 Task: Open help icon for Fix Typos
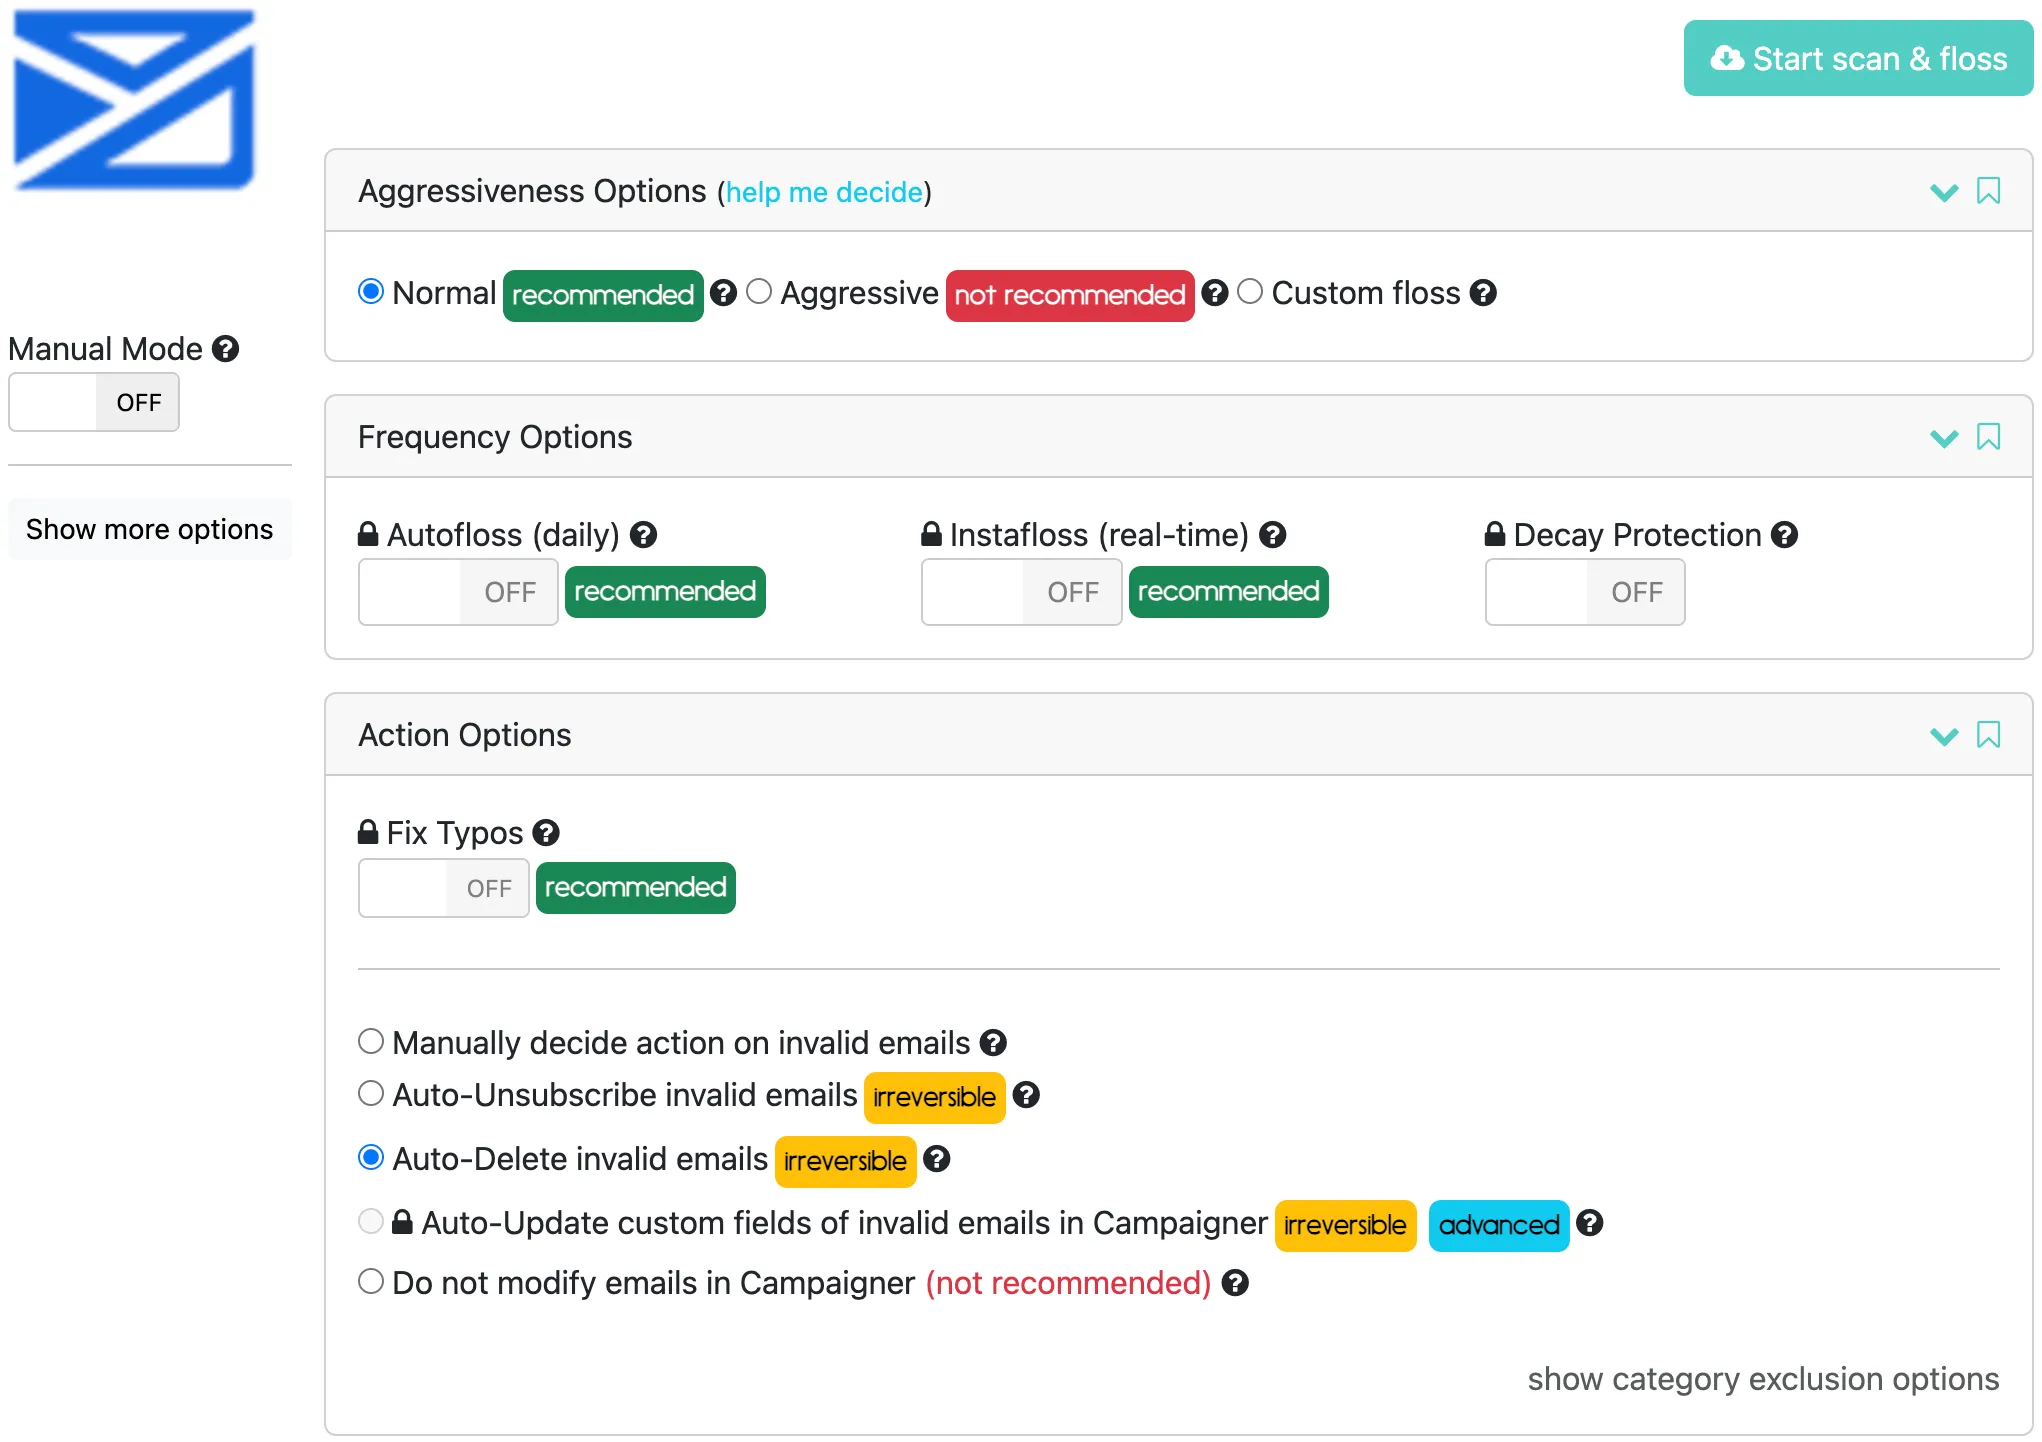click(x=546, y=833)
